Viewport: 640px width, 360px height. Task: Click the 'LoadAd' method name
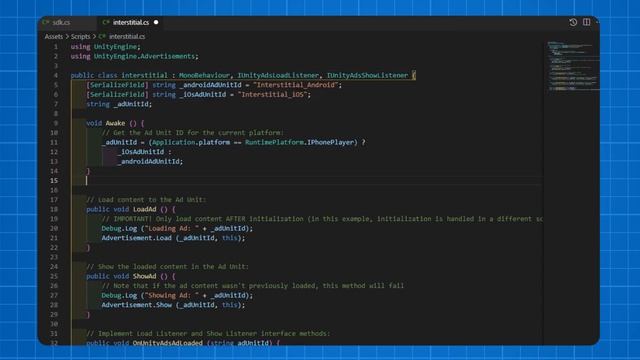pyautogui.click(x=144, y=209)
